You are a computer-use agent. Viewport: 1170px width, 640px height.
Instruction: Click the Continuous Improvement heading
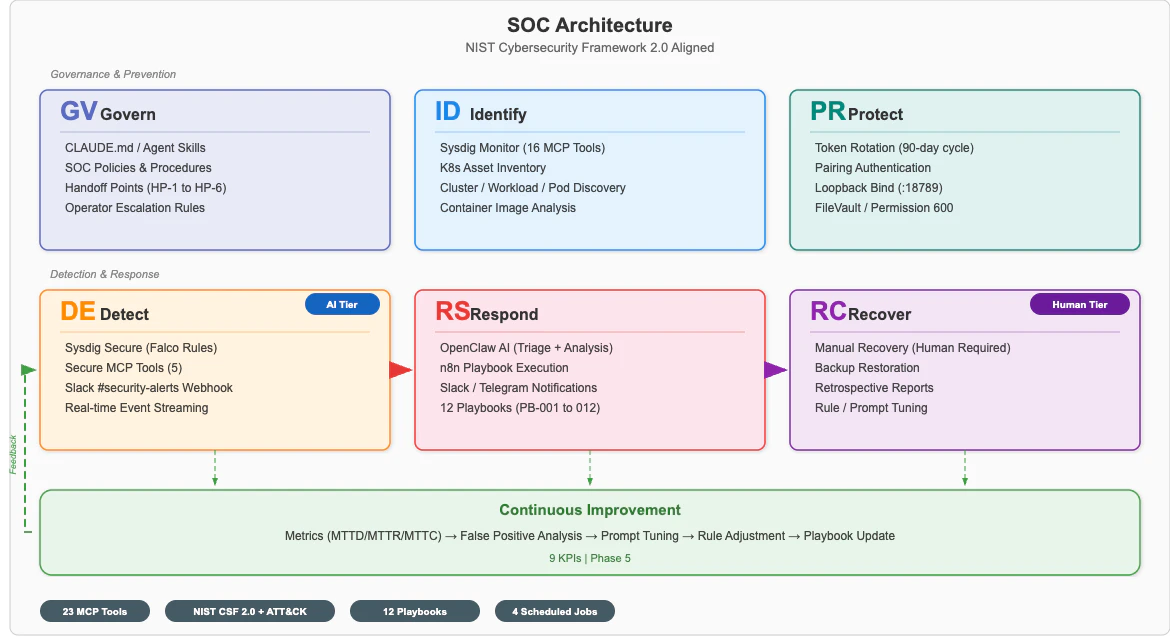pos(589,510)
